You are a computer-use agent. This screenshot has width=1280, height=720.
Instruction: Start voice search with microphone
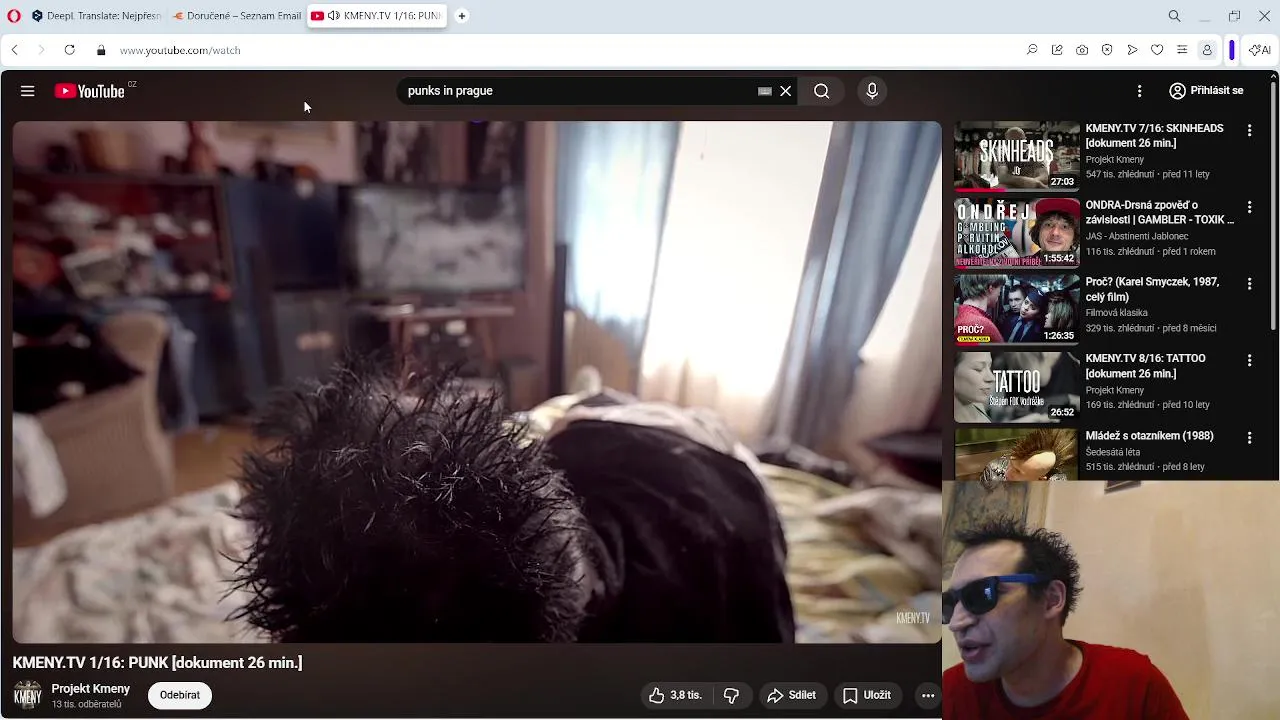coord(872,91)
